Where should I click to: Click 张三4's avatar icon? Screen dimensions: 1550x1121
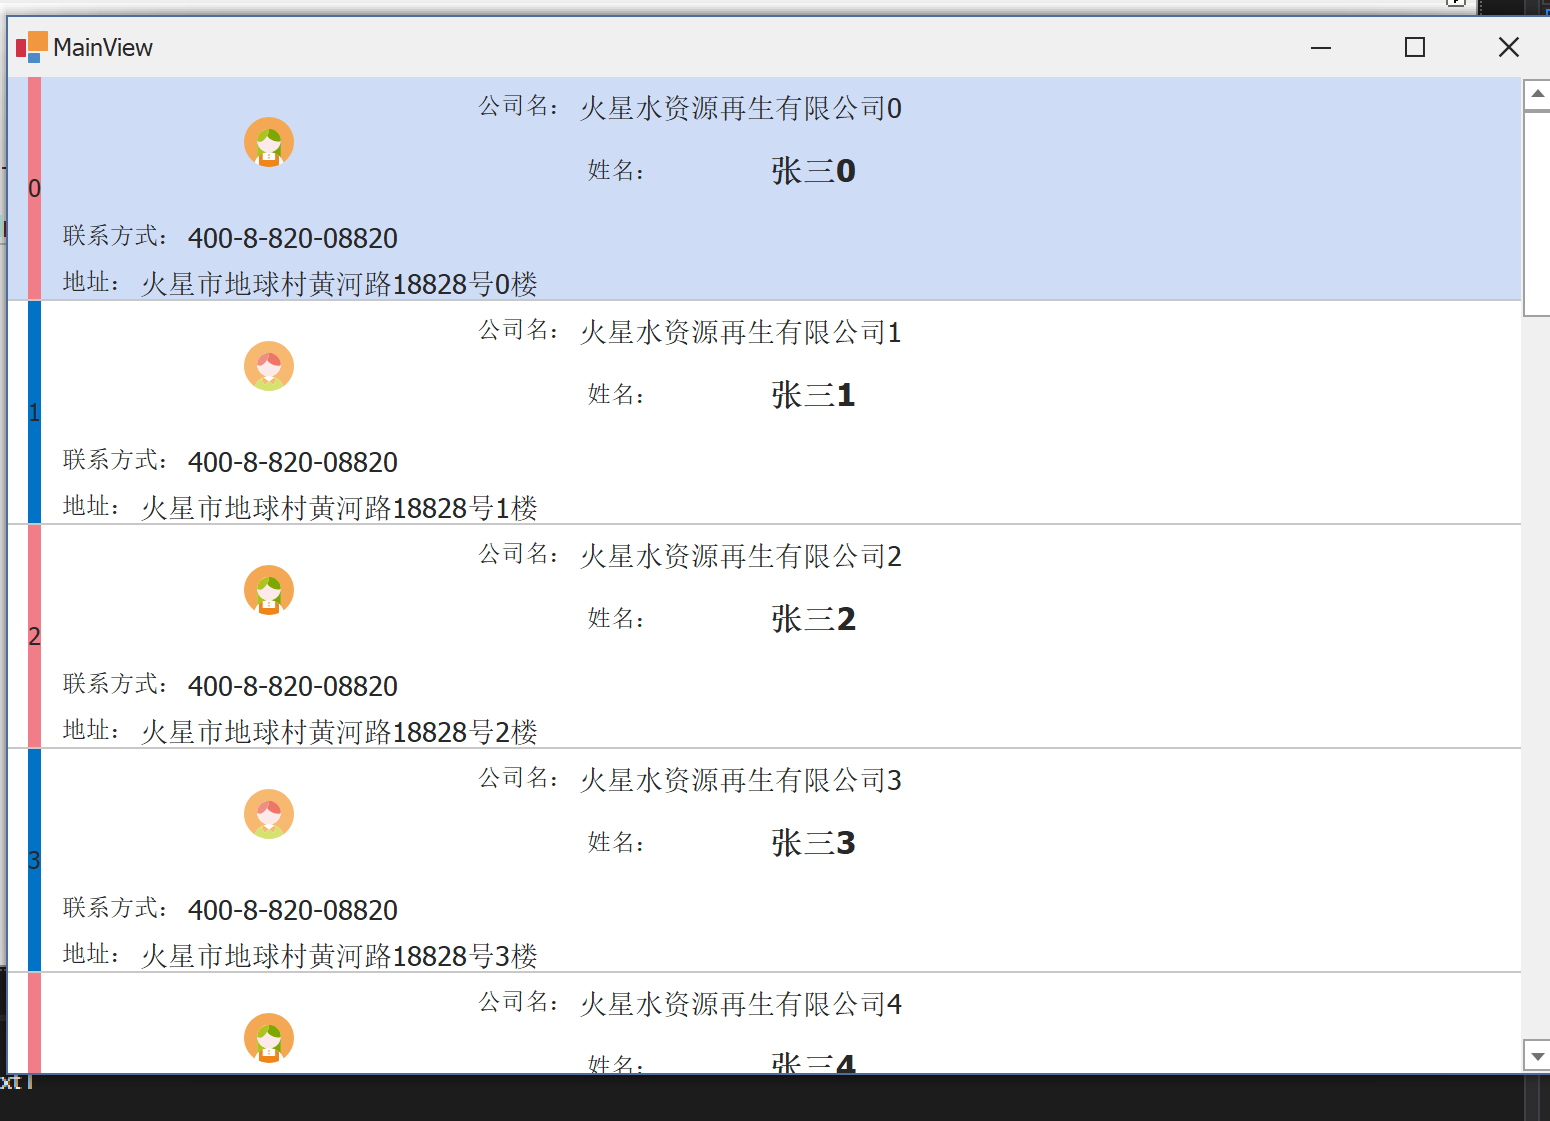coord(268,1038)
